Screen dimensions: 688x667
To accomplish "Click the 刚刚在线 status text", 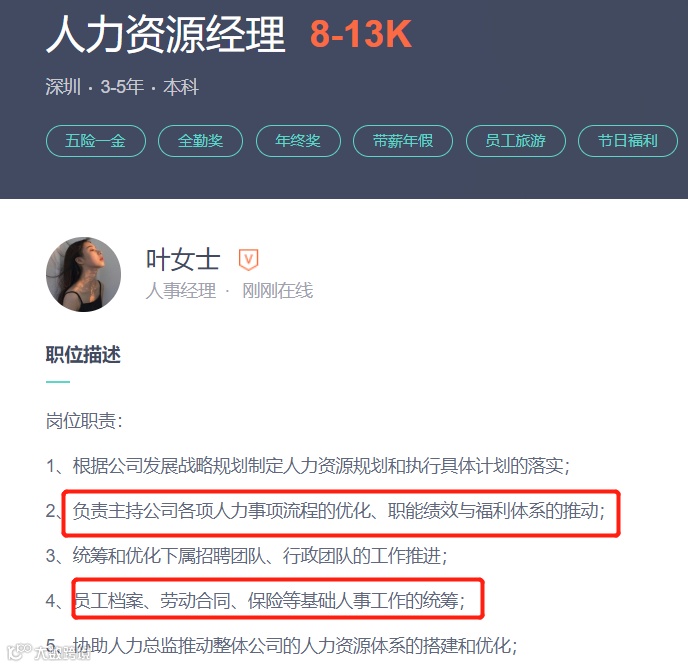I will 278,290.
